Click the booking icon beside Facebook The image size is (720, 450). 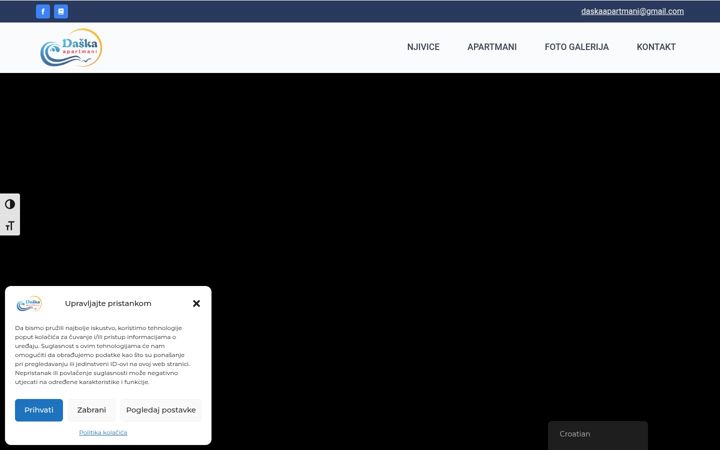pos(61,11)
